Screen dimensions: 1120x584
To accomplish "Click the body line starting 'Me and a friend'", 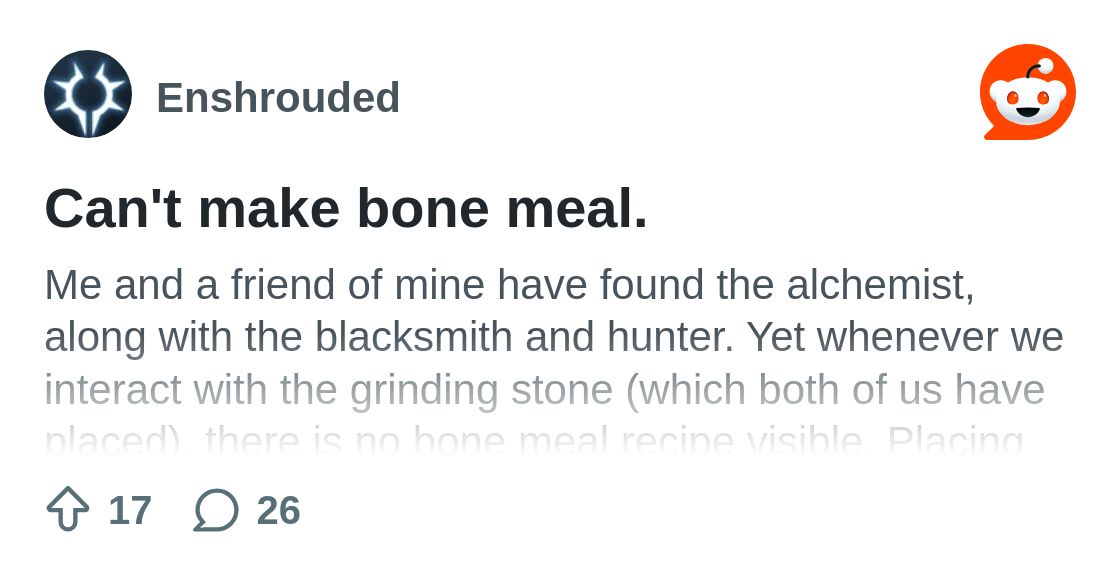I will click(x=509, y=285).
